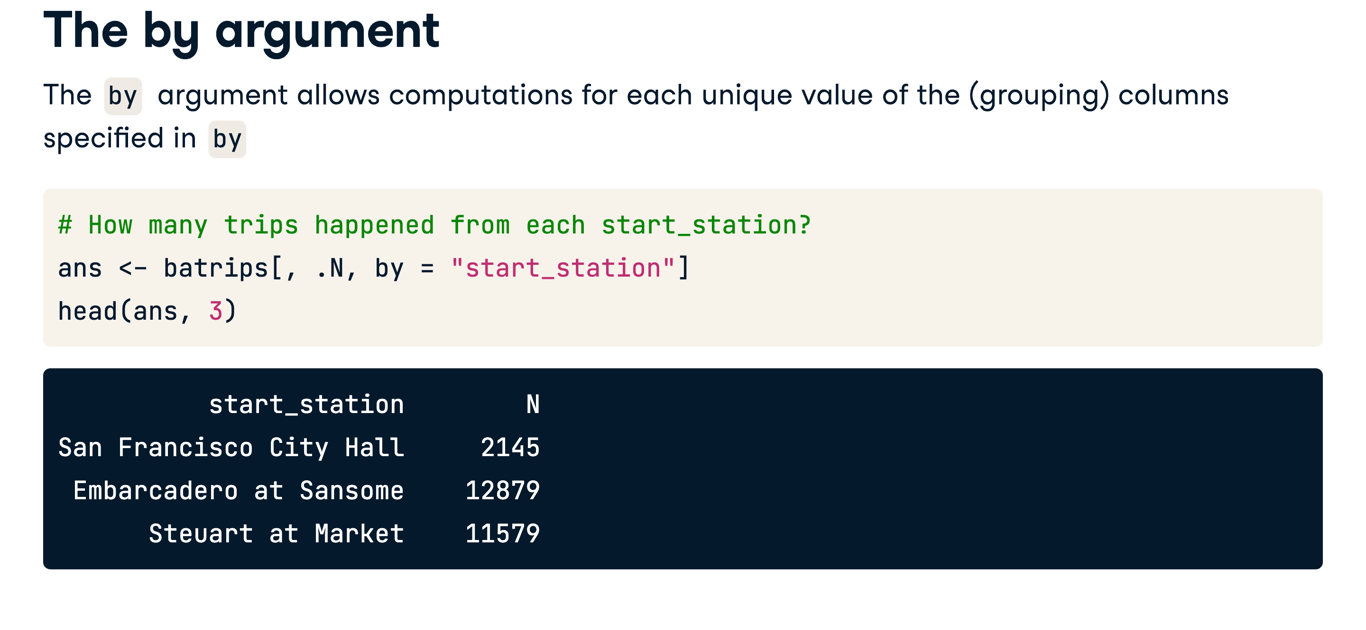Click the second inline 'by' code label

point(227,139)
